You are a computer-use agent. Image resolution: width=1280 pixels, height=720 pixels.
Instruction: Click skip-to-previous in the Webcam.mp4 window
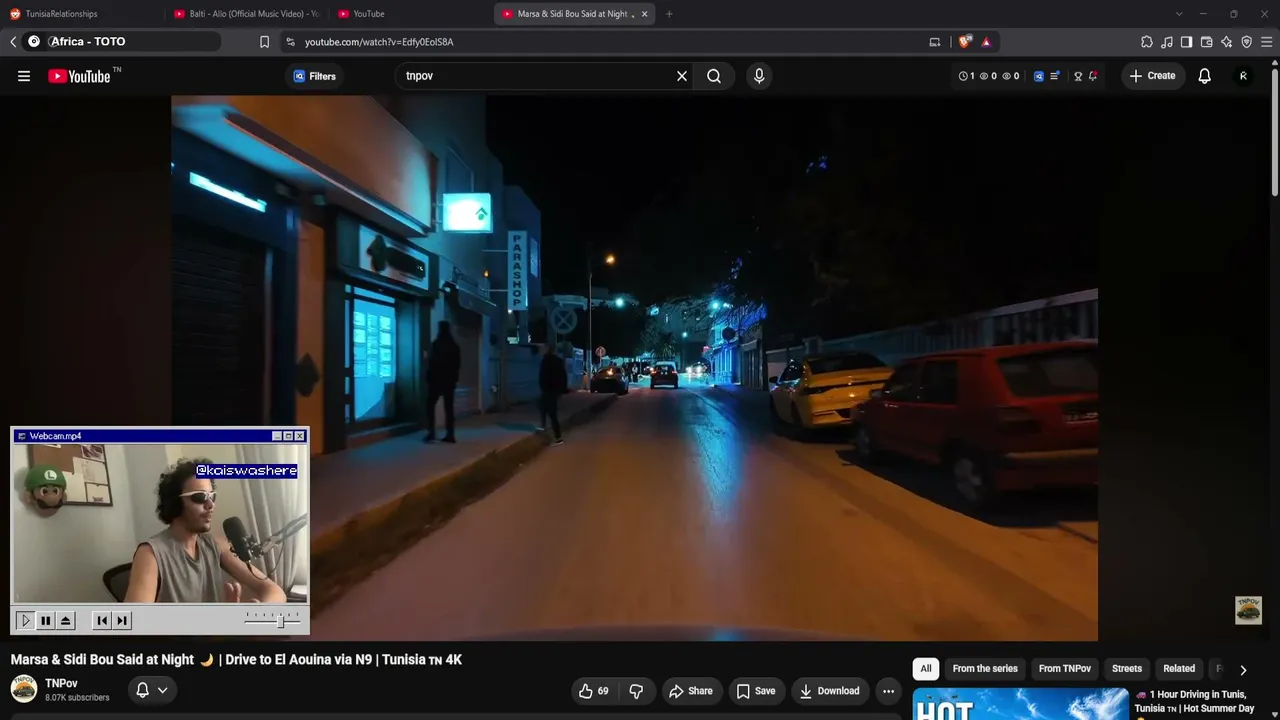[102, 621]
